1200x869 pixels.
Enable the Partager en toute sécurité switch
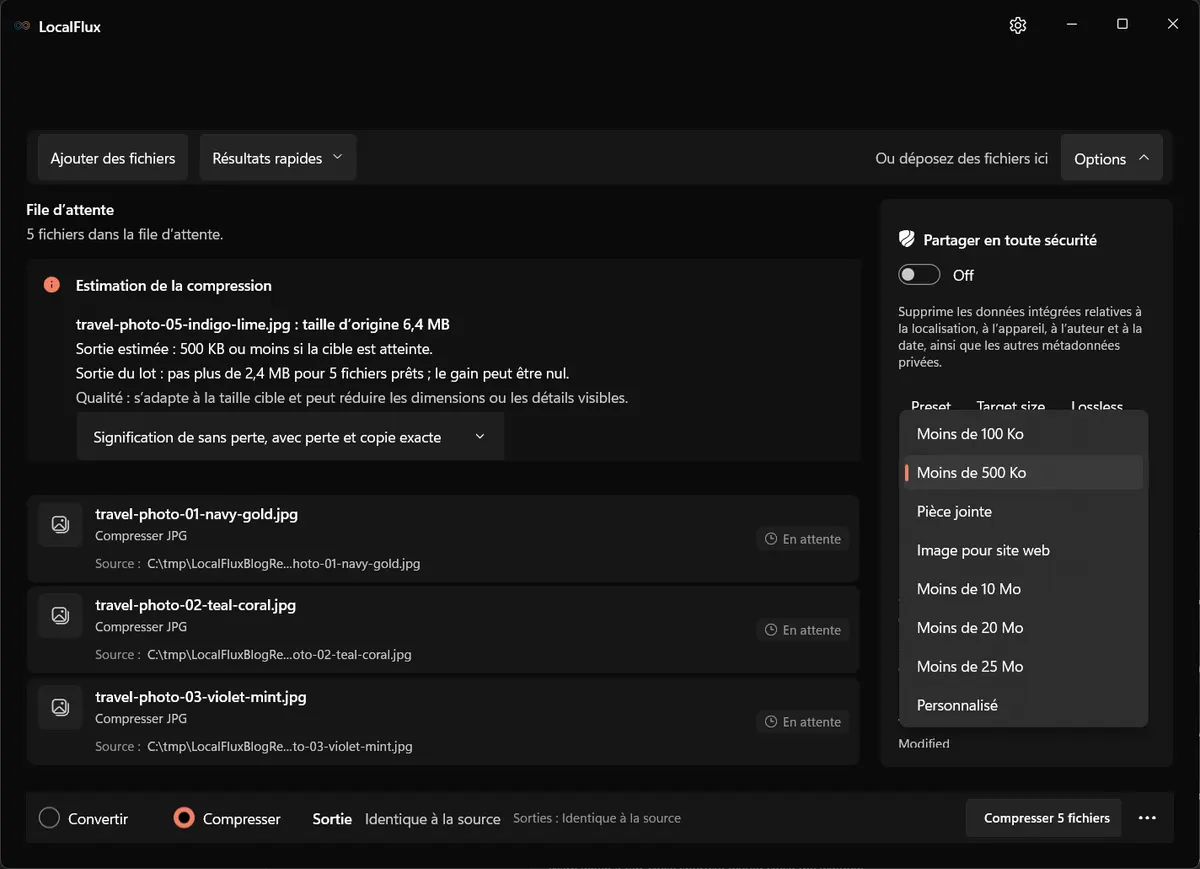(x=919, y=275)
